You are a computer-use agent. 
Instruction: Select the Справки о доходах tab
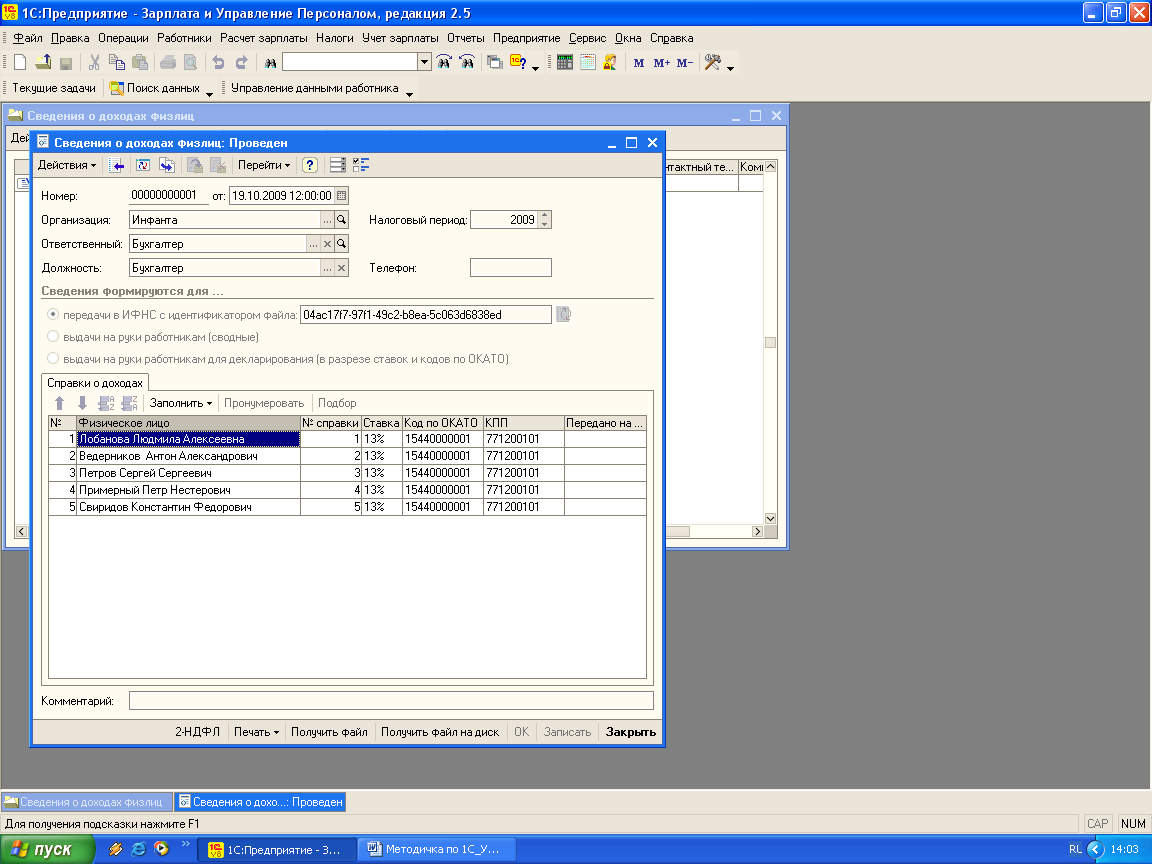pyautogui.click(x=95, y=383)
